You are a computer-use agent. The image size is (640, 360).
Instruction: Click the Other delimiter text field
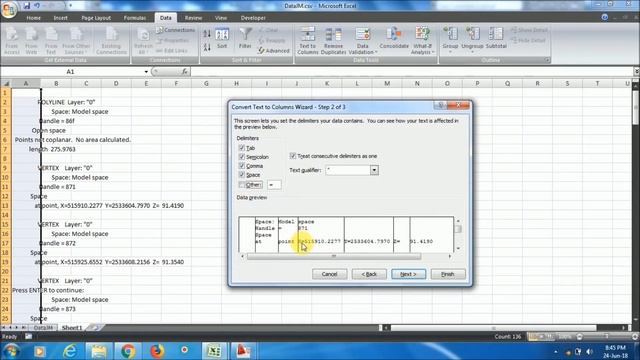click(274, 185)
